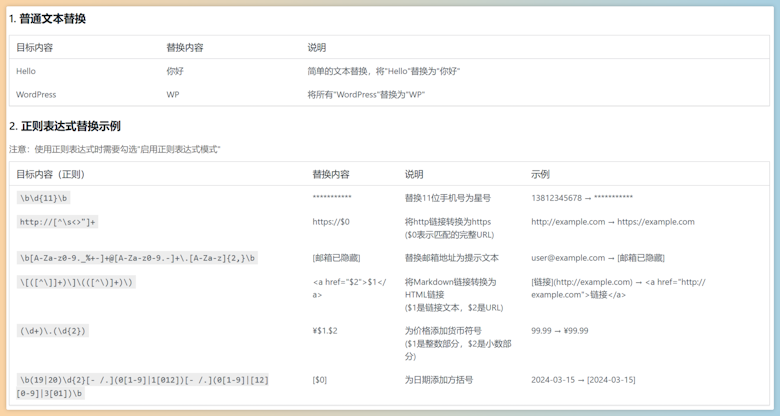Click replacement value '[$0]'
The image size is (780, 416).
[319, 380]
